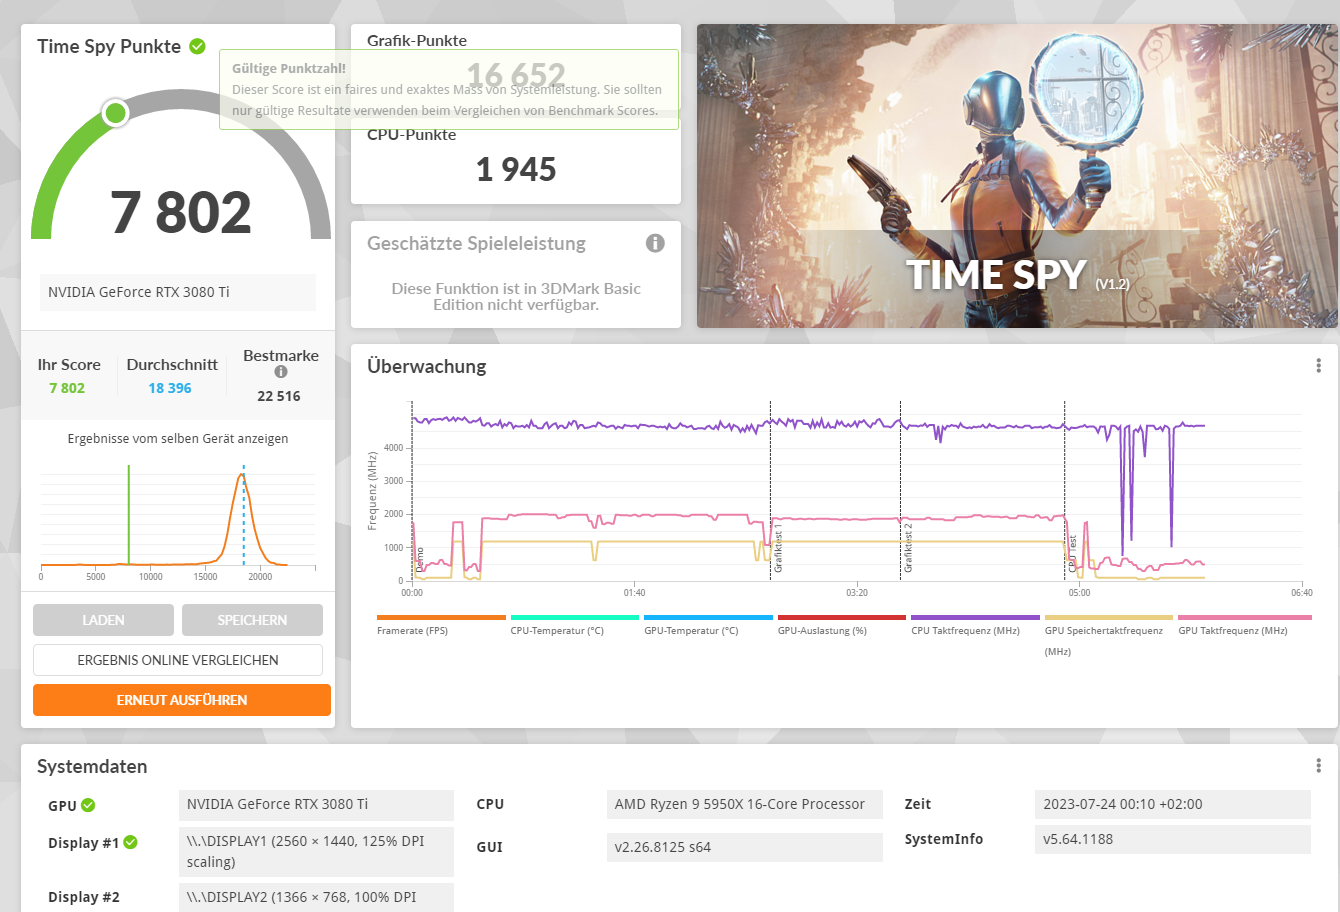Click the Demo marker in chart
This screenshot has height=912, width=1340.
click(420, 560)
